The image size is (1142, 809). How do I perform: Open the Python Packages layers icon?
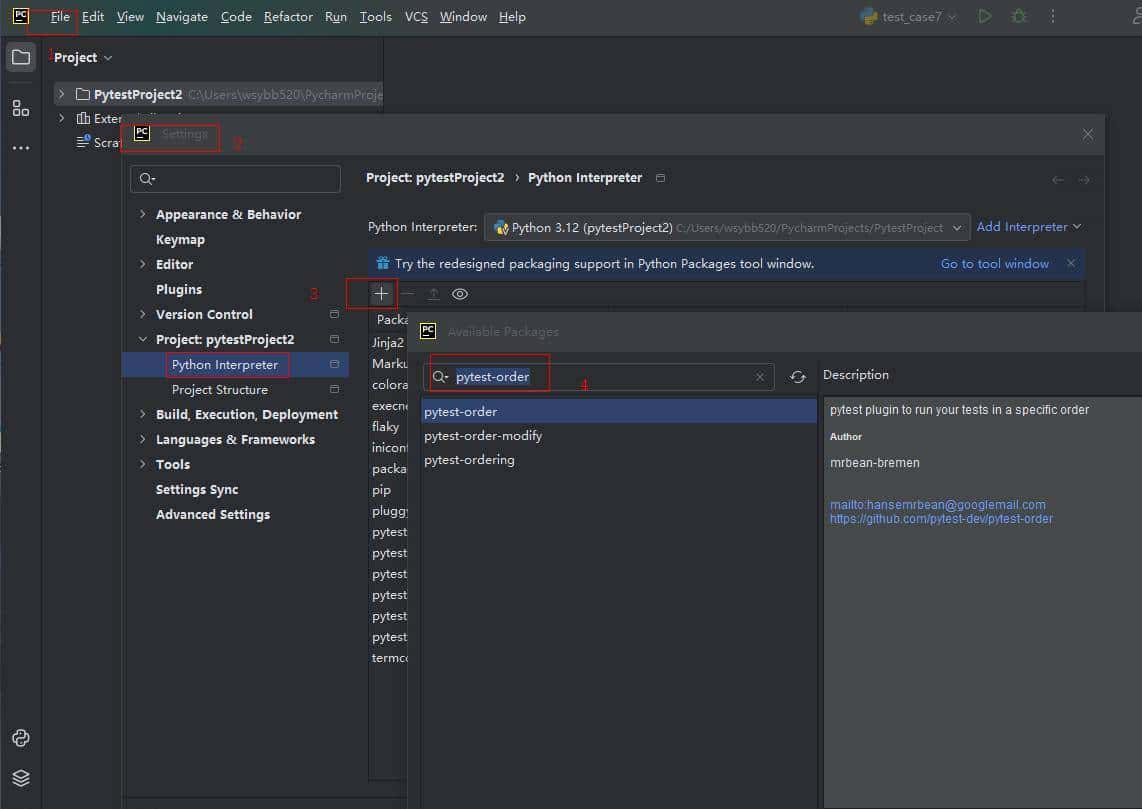pos(20,778)
